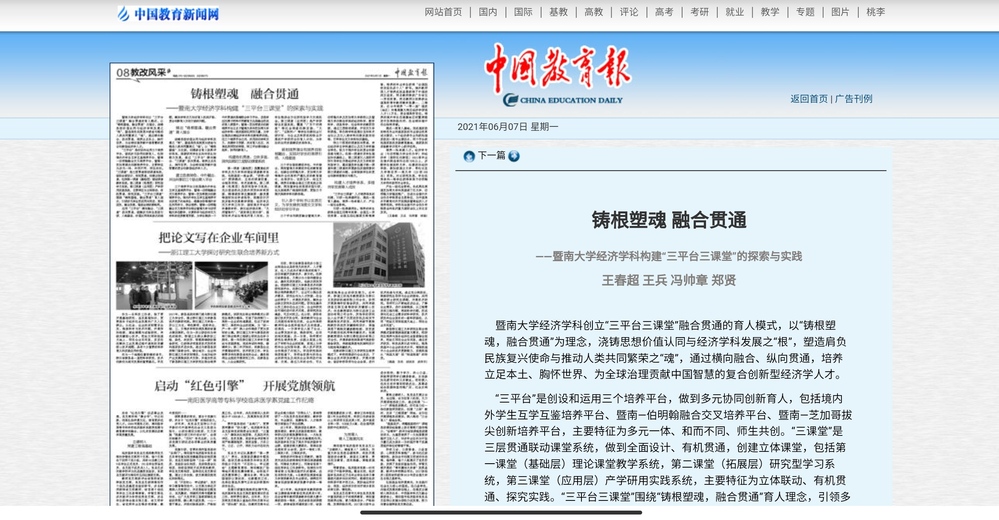The height and width of the screenshot is (520, 999).
Task: Select the 考研 menu item
Action: [699, 12]
